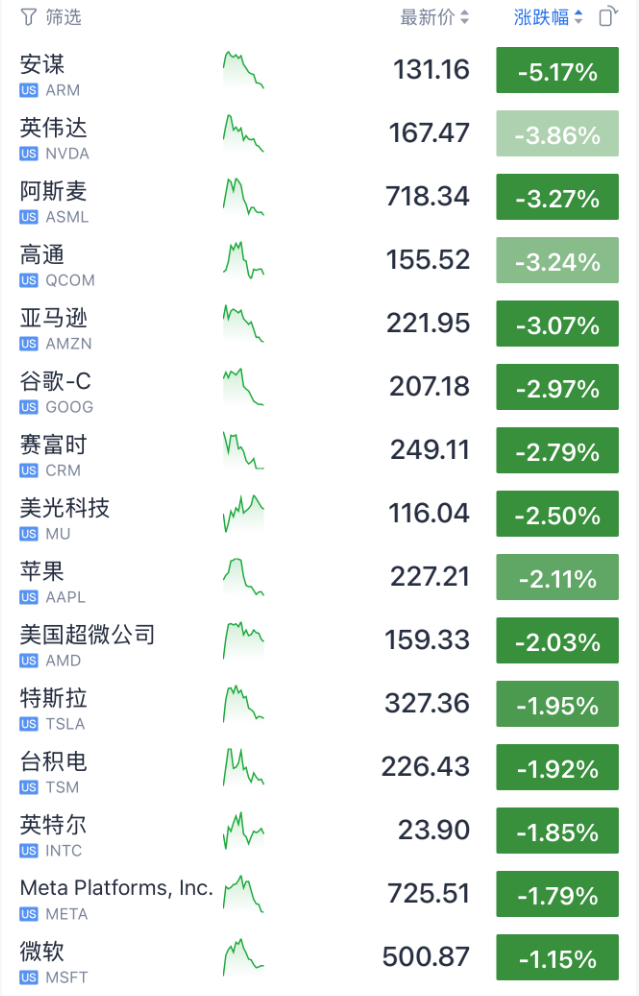This screenshot has height=996, width=639.
Task: Open the 筛选 filter funnel icon
Action: tap(29, 17)
